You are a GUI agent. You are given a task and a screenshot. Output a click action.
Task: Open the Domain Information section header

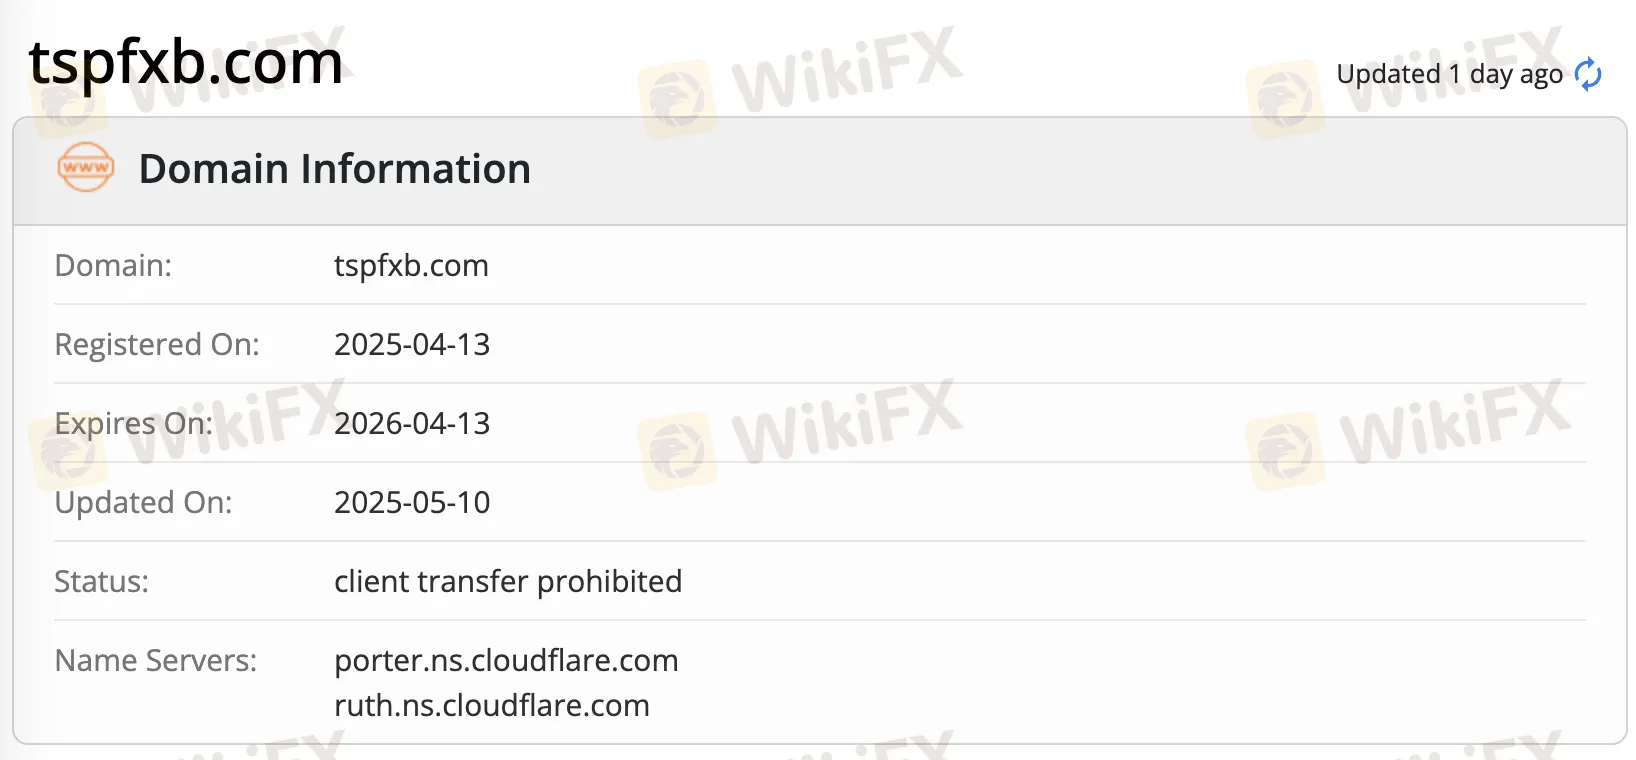pos(335,168)
